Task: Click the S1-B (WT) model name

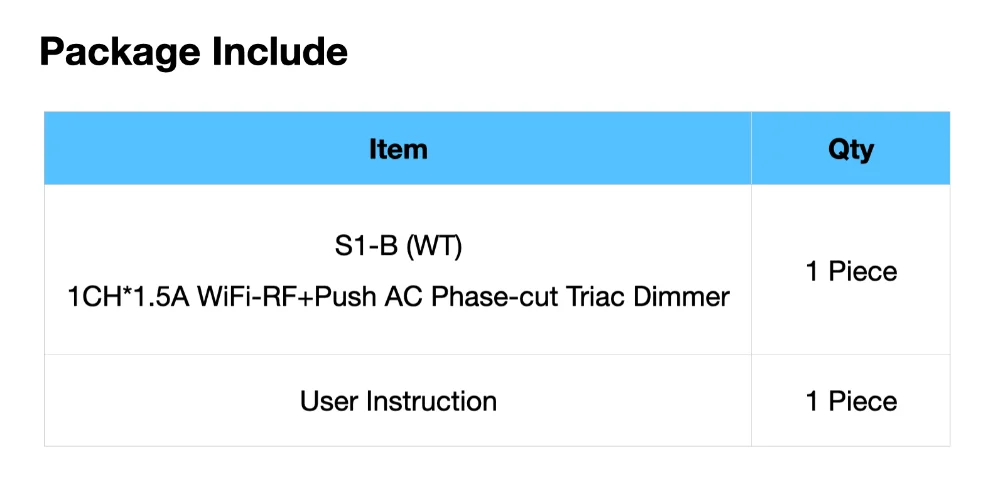Action: (398, 247)
